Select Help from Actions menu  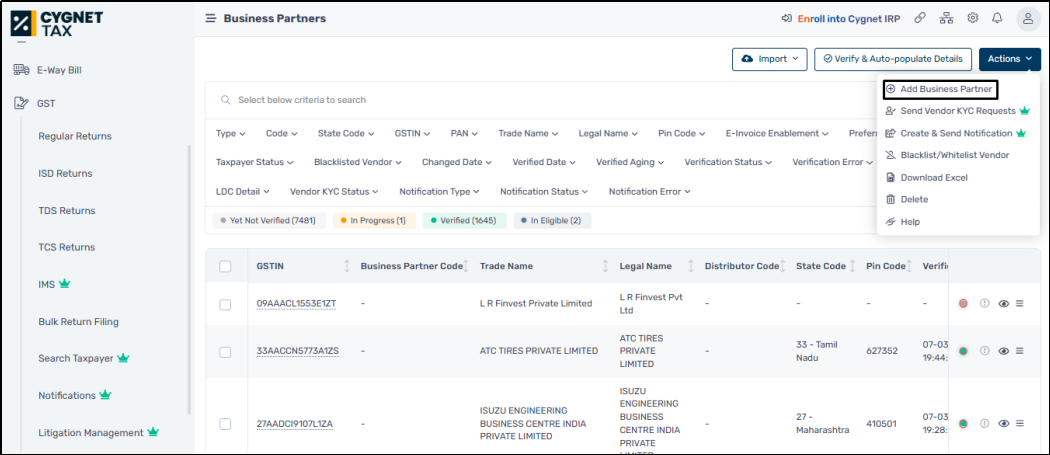(902, 222)
